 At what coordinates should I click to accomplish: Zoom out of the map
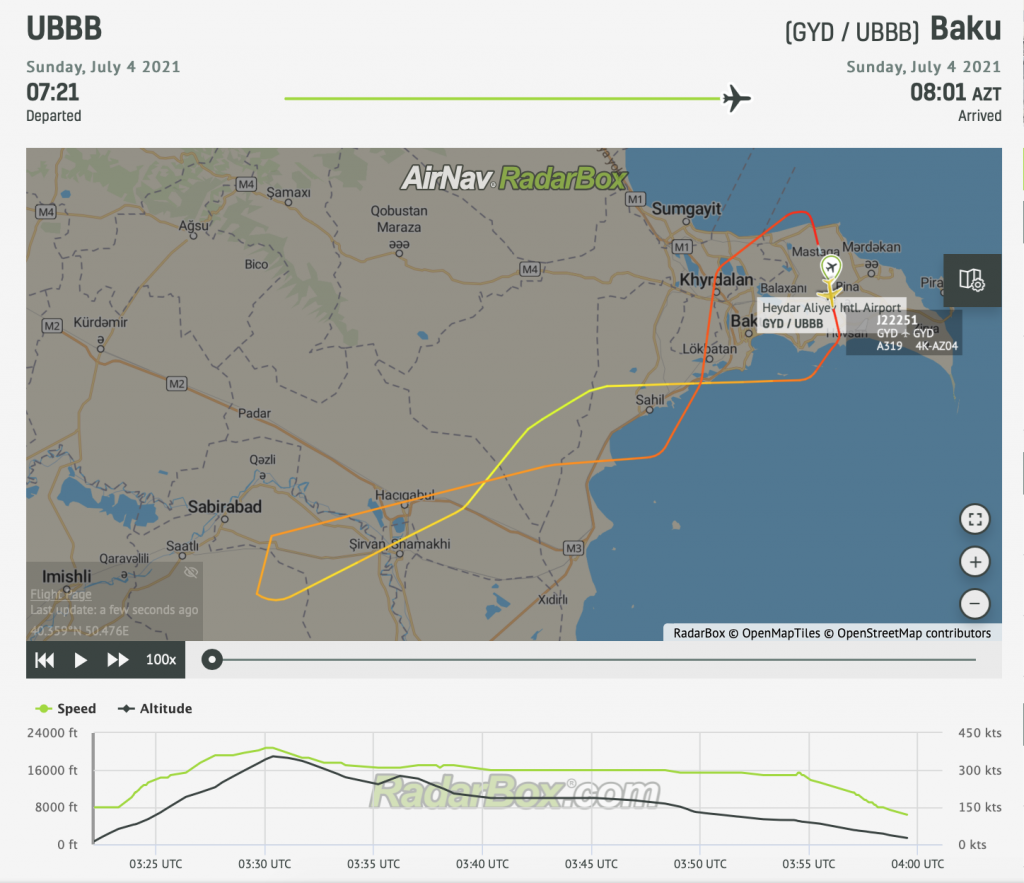974,604
